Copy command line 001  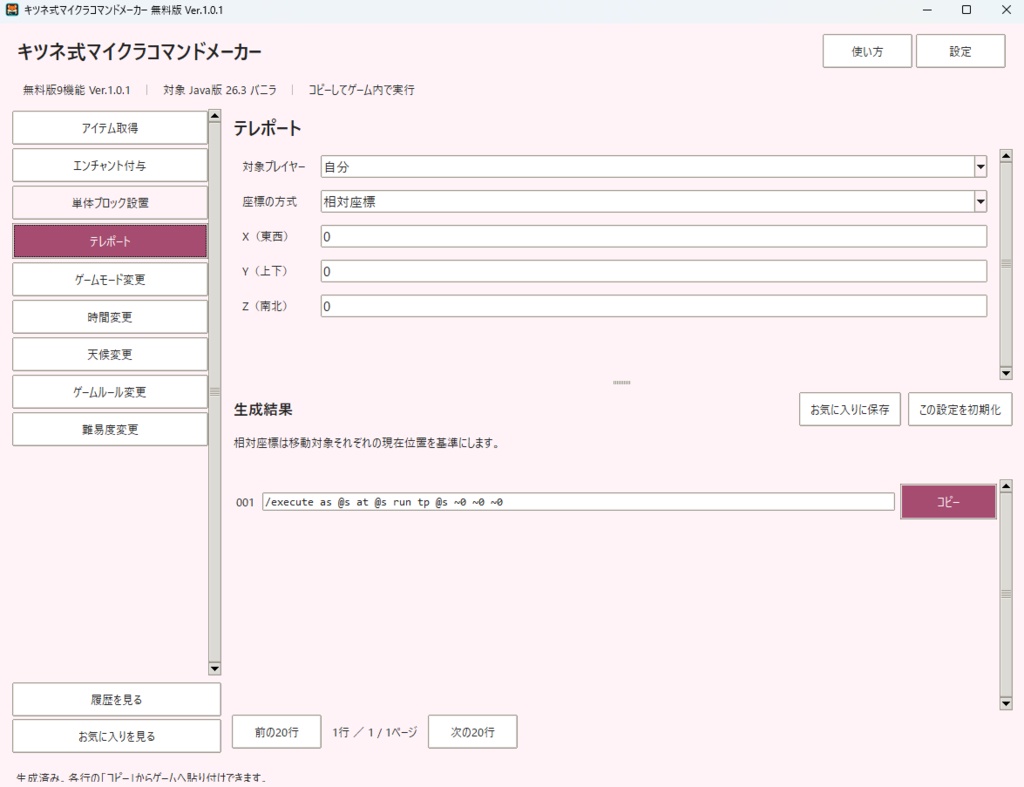pyautogui.click(x=948, y=502)
